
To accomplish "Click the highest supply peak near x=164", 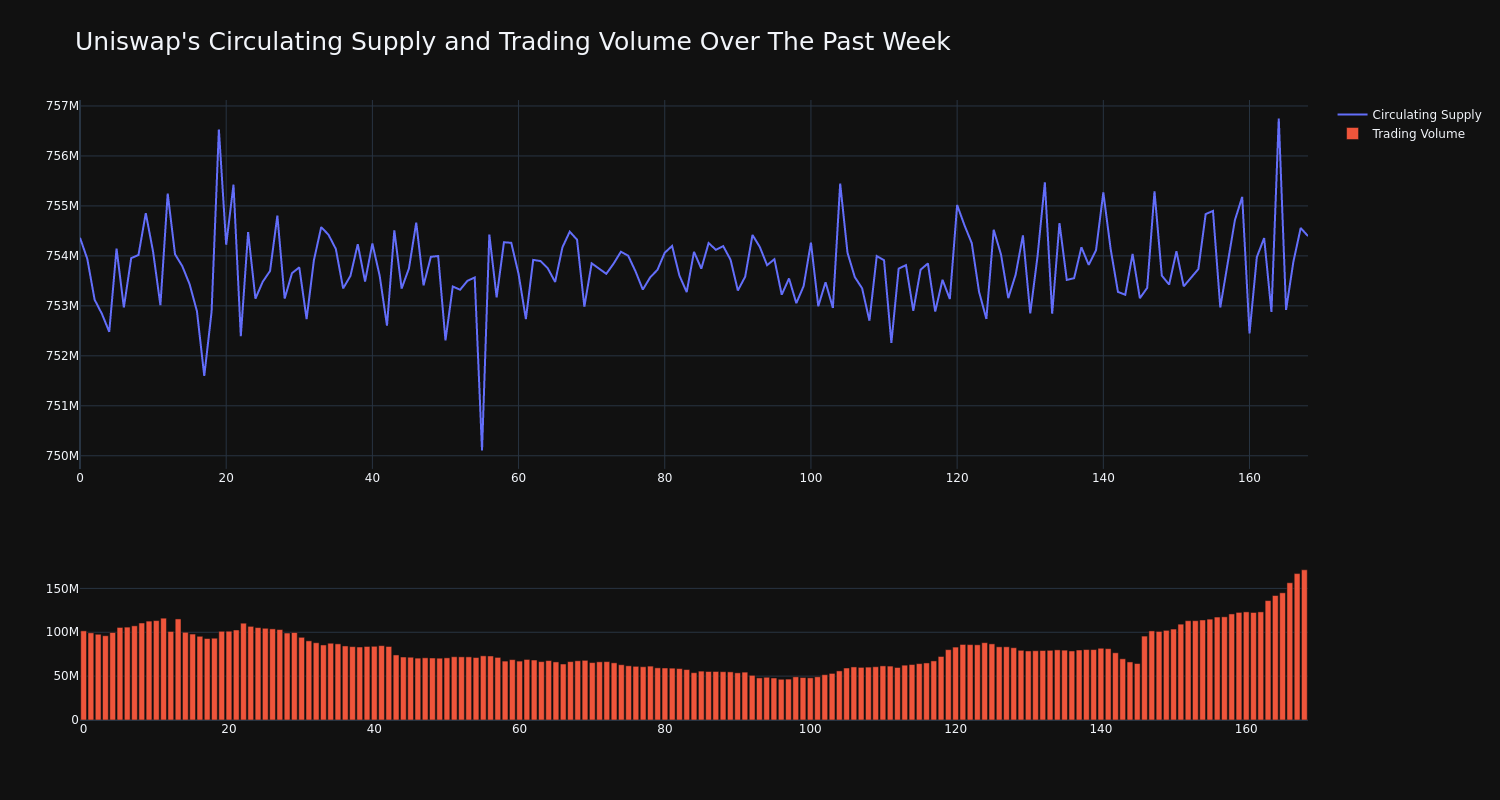I will 1278,120.
